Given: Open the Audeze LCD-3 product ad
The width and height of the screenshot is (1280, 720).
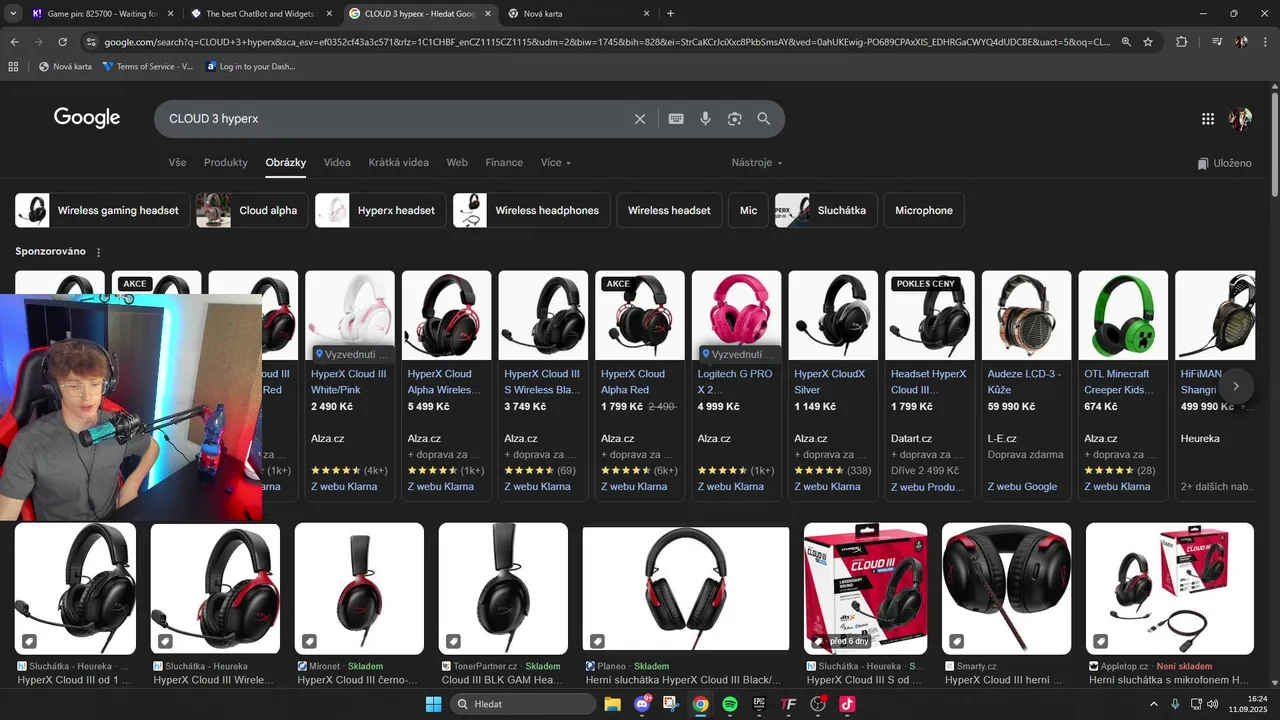Looking at the screenshot, I should pos(1026,384).
